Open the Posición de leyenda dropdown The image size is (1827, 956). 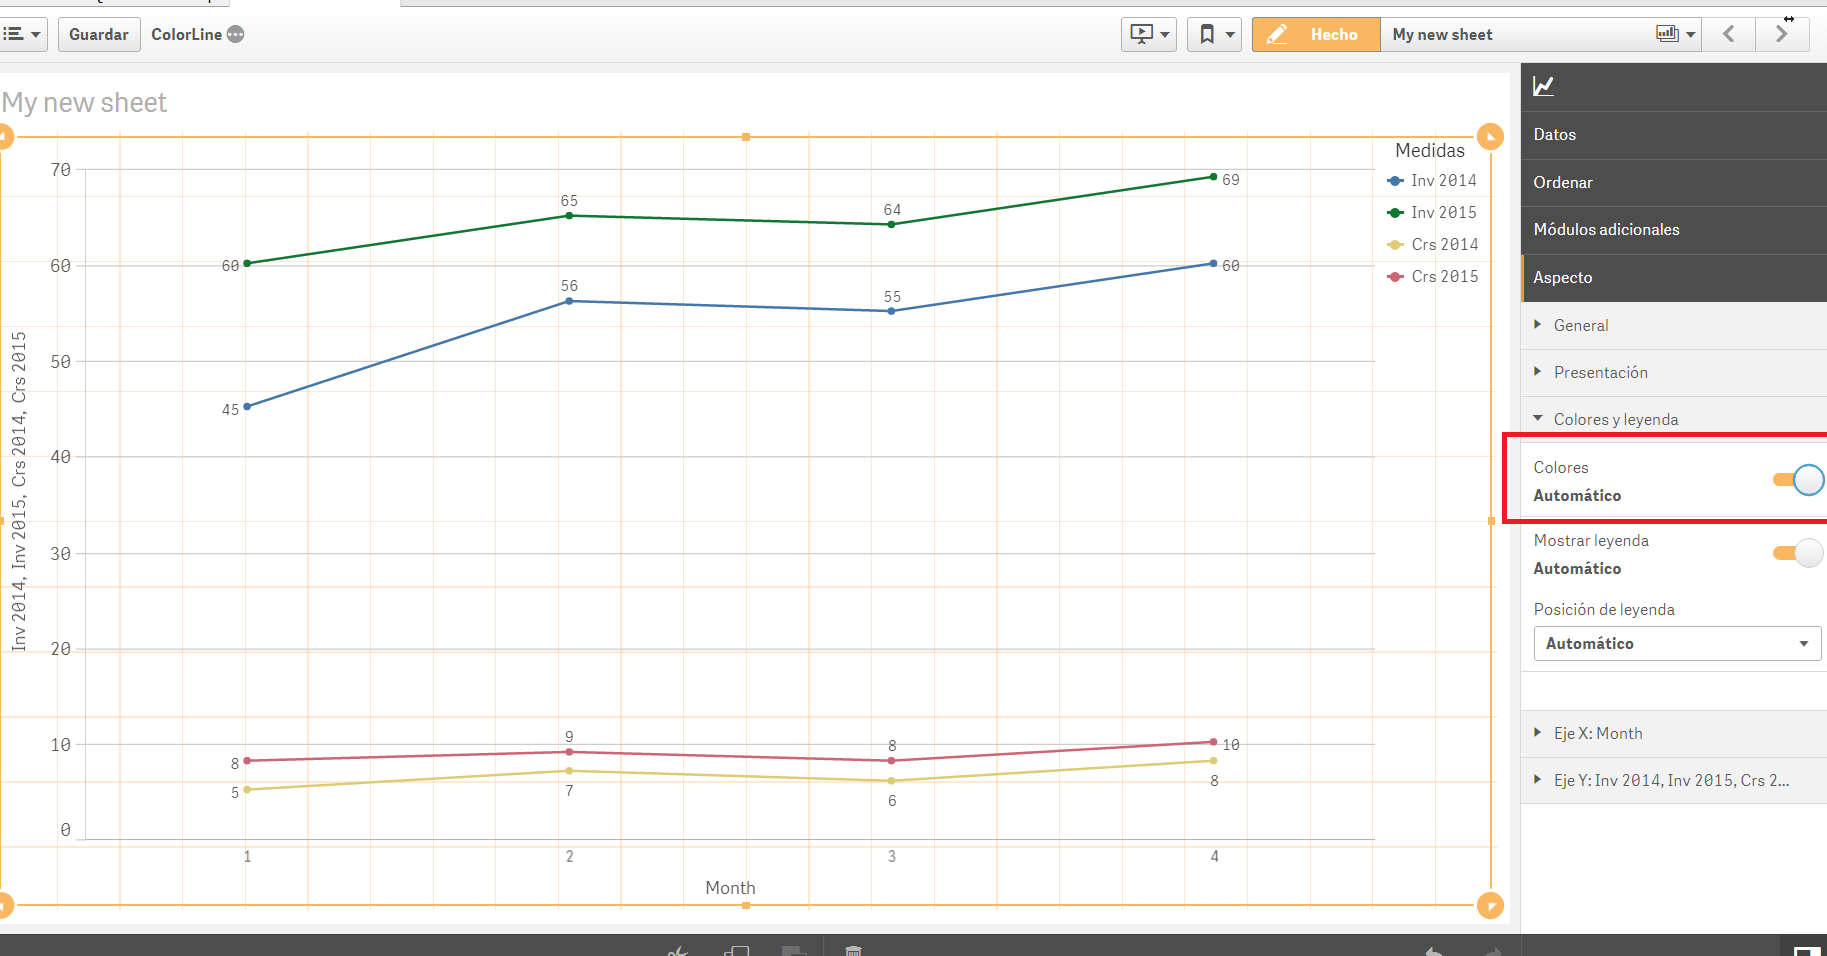click(1677, 644)
